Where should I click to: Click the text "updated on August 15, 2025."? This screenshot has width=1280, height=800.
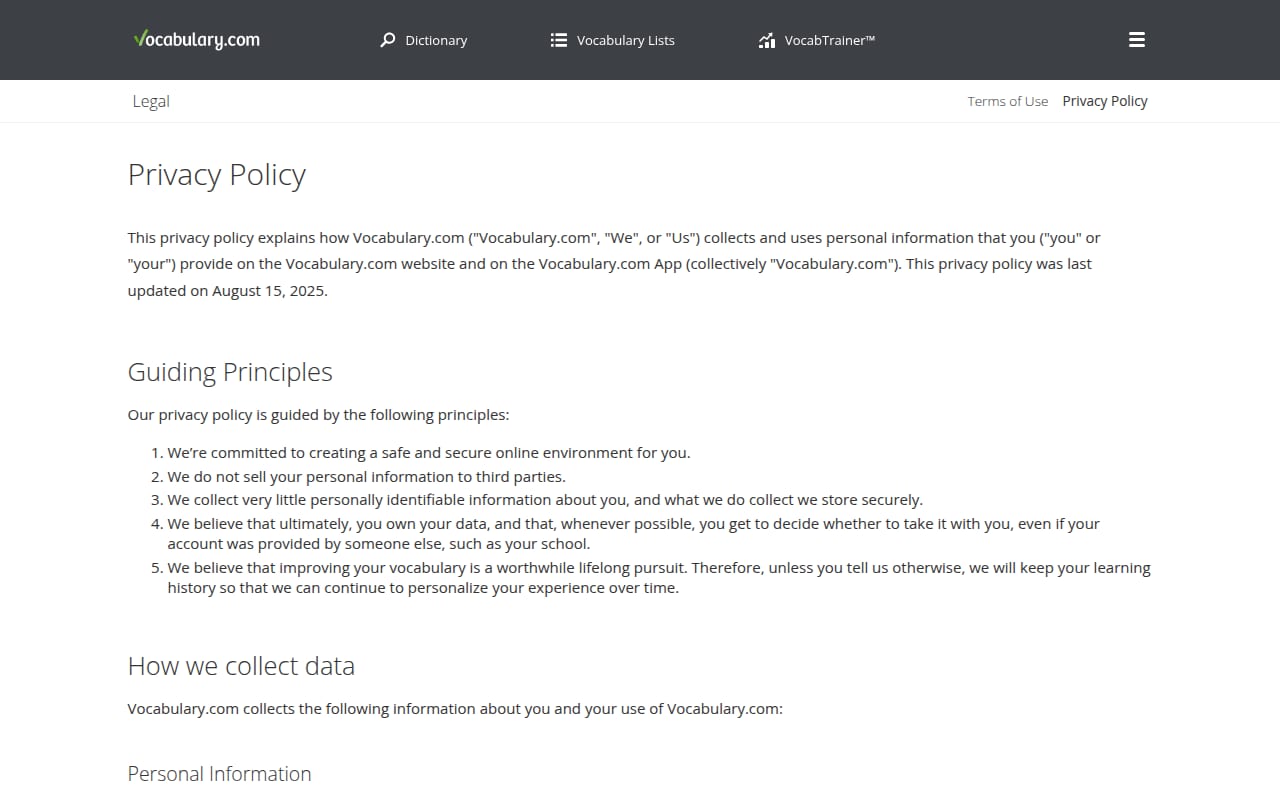point(228,291)
